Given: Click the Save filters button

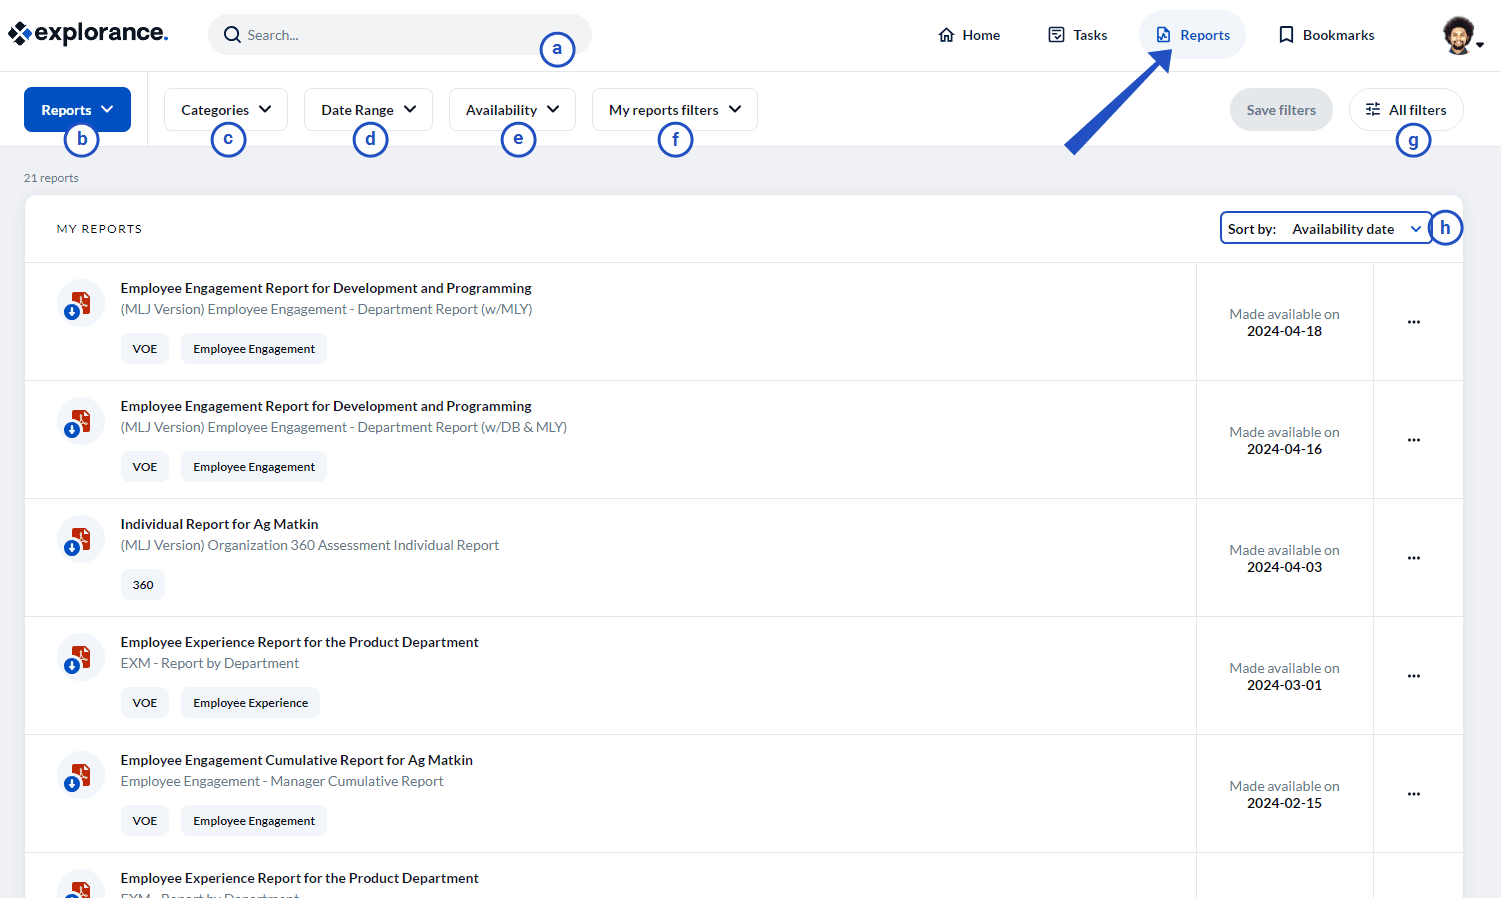Looking at the screenshot, I should point(1281,109).
